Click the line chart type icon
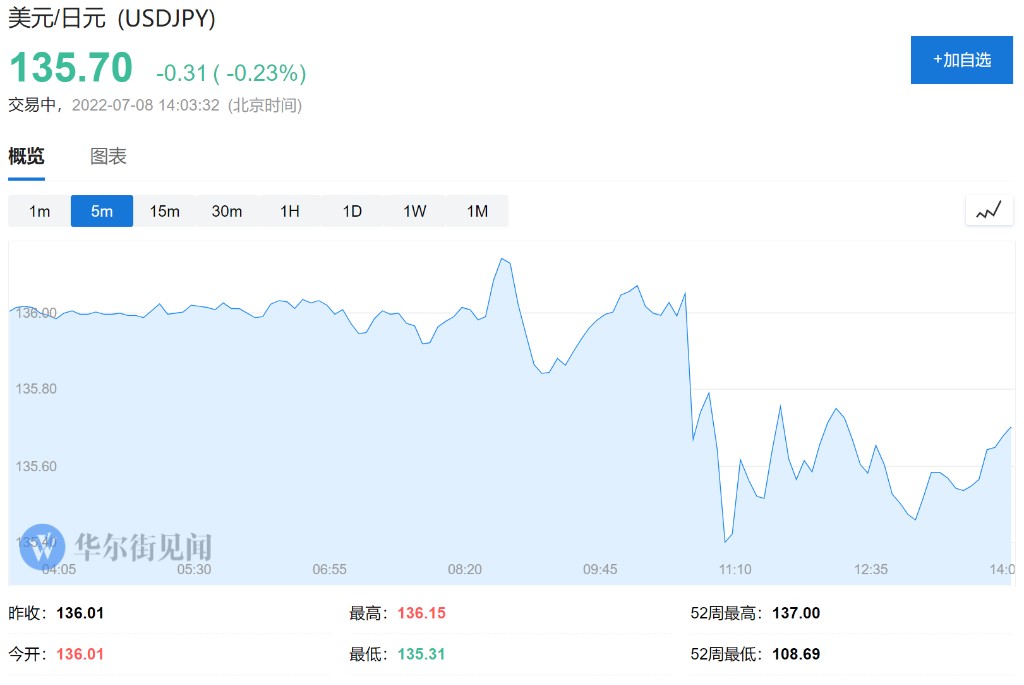Viewport: 1024px width, 685px height. click(x=988, y=211)
